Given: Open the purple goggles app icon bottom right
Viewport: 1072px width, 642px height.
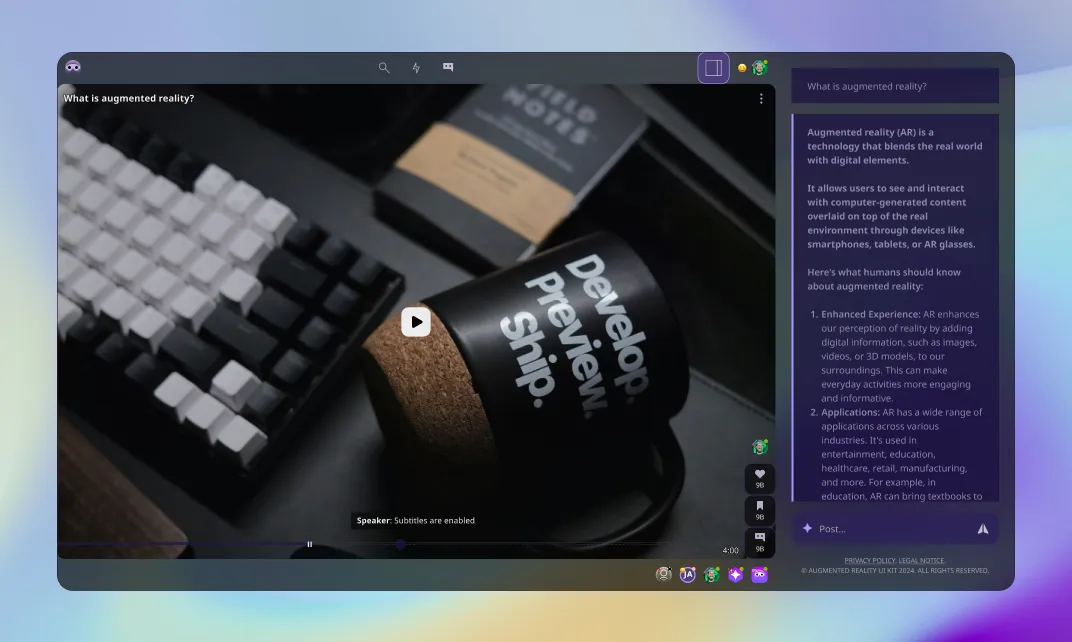Looking at the screenshot, I should tap(759, 574).
